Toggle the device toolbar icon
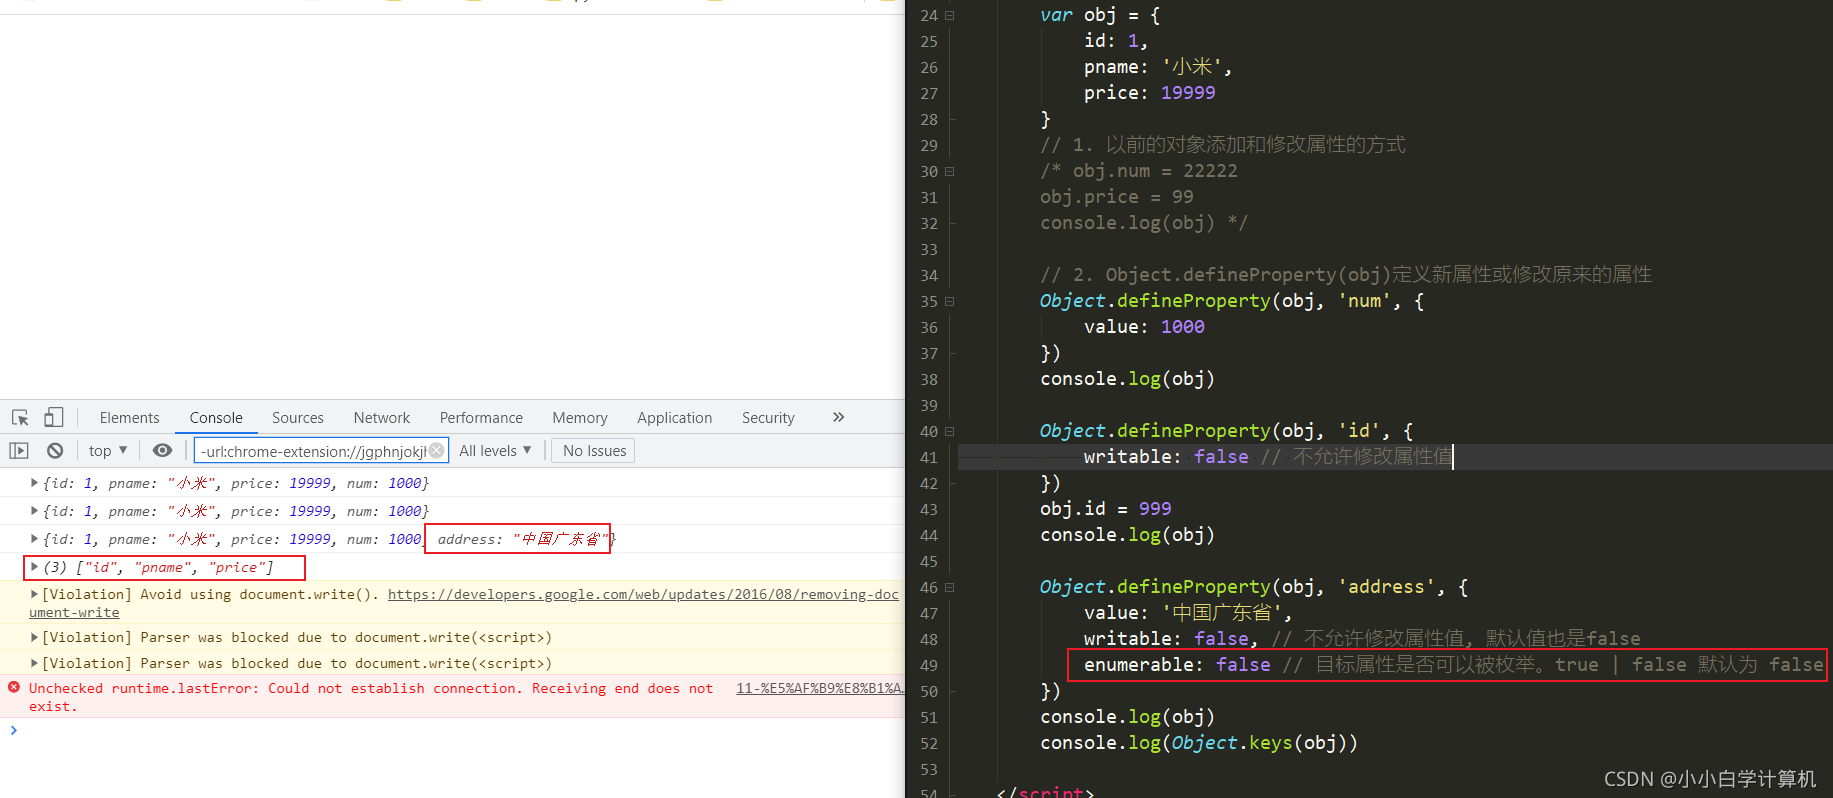This screenshot has height=798, width=1833. pos(53,417)
